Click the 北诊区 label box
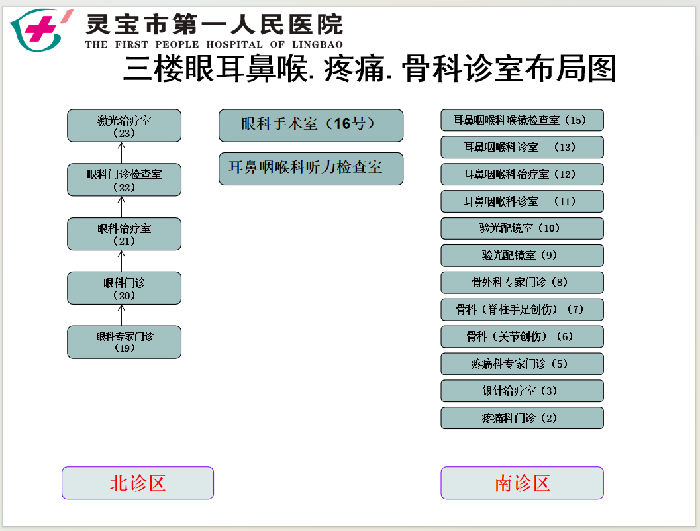Image resolution: width=700 pixels, height=531 pixels. click(138, 483)
